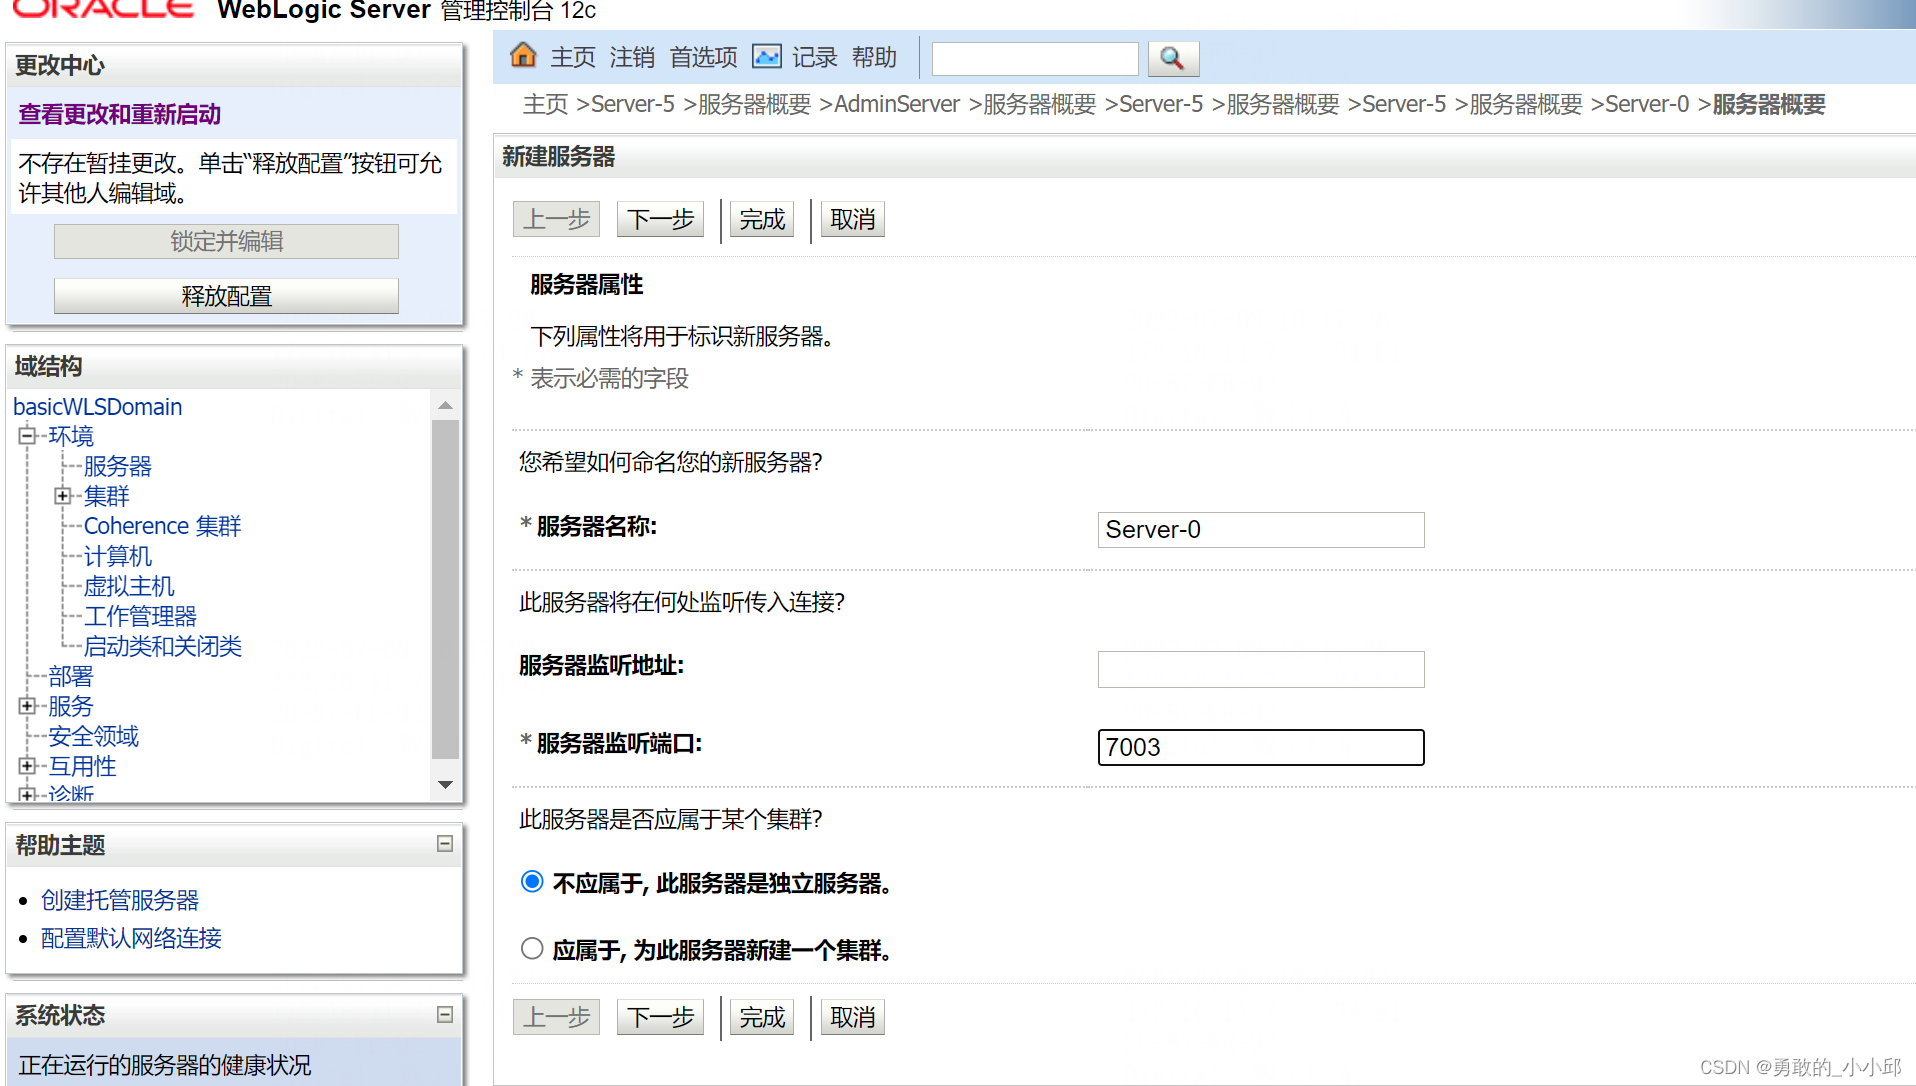The height and width of the screenshot is (1086, 1916).
Task: Open 帮助 in the toolbar
Action: pyautogui.click(x=874, y=58)
